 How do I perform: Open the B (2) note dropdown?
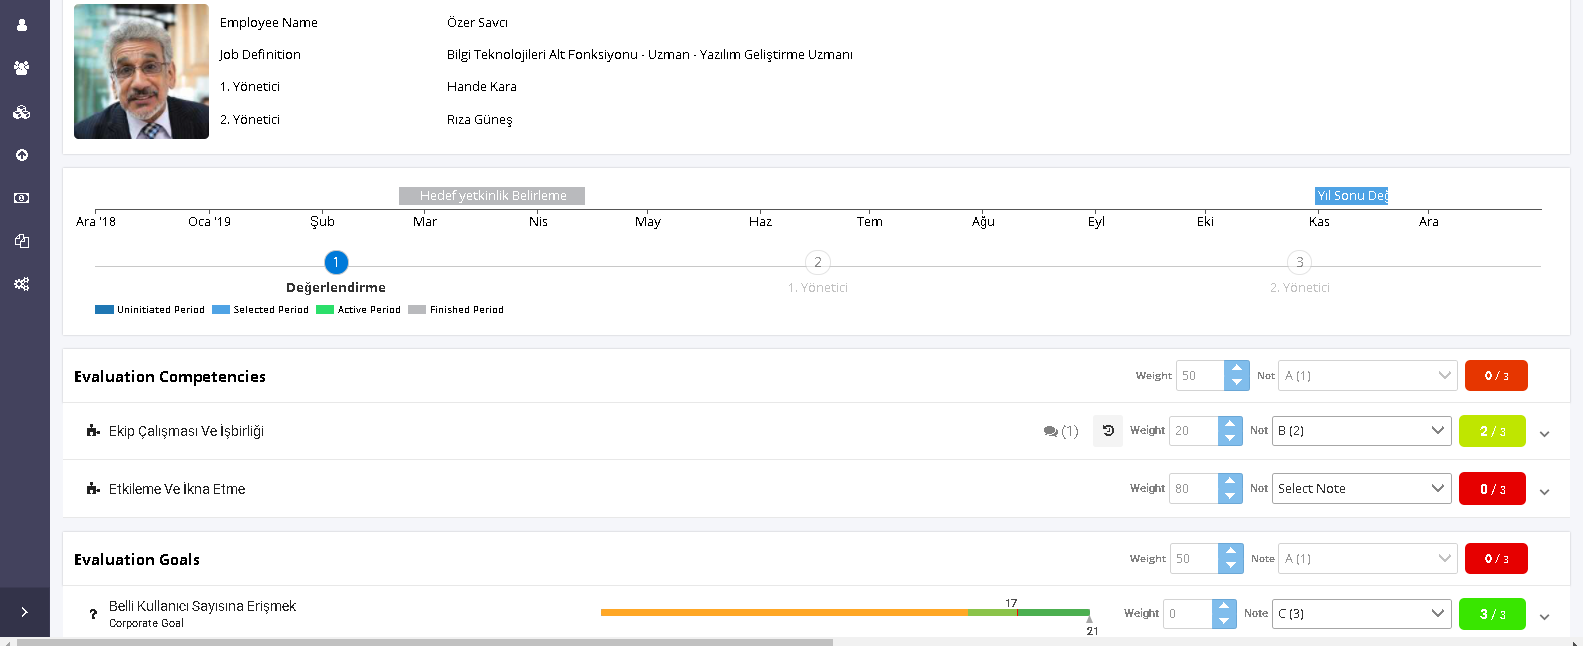click(x=1361, y=431)
